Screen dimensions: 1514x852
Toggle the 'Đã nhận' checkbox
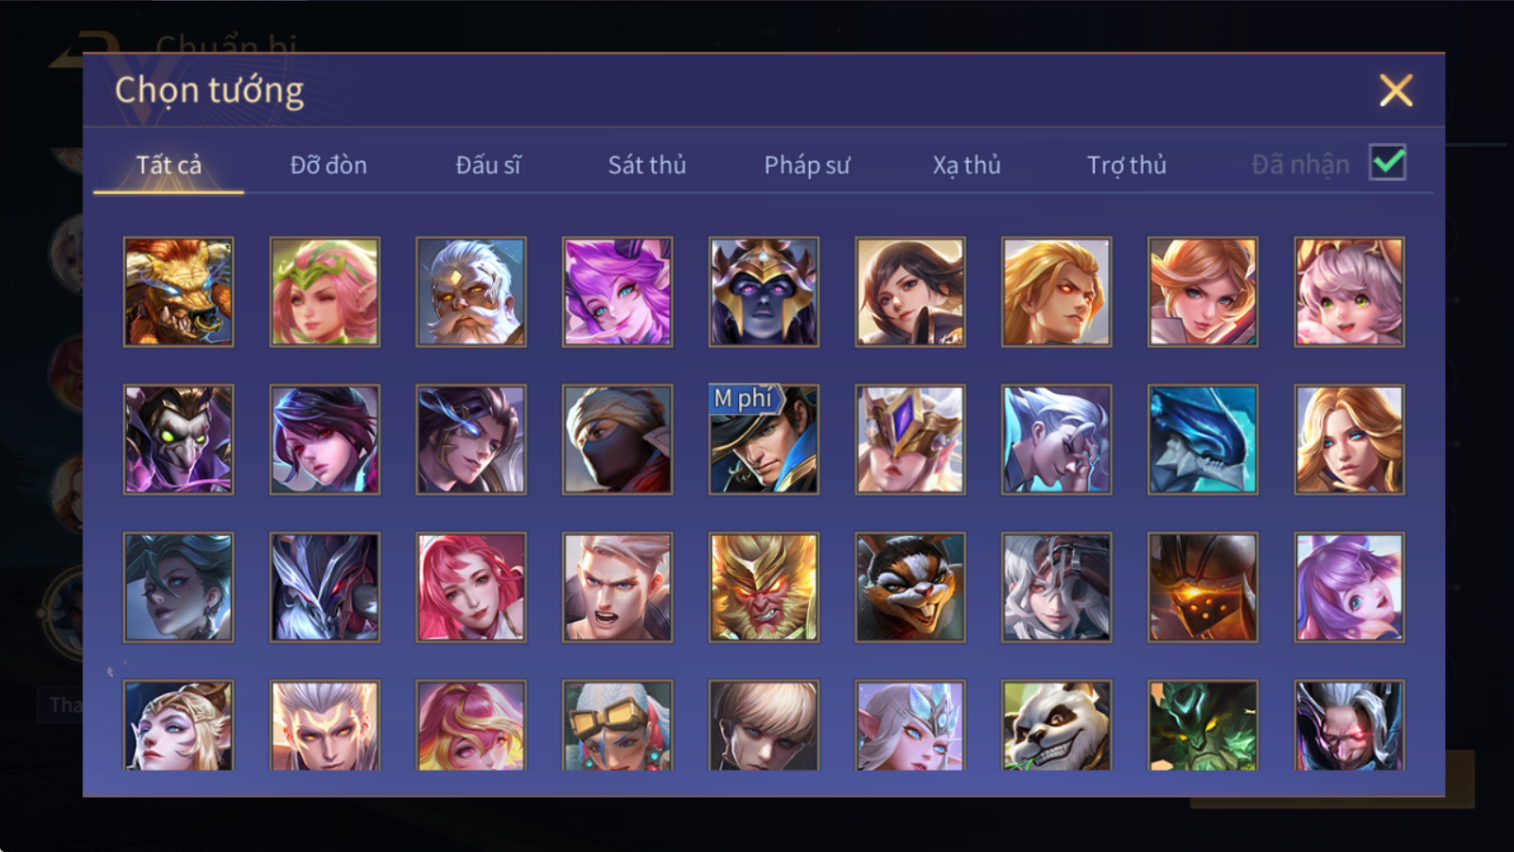1387,163
